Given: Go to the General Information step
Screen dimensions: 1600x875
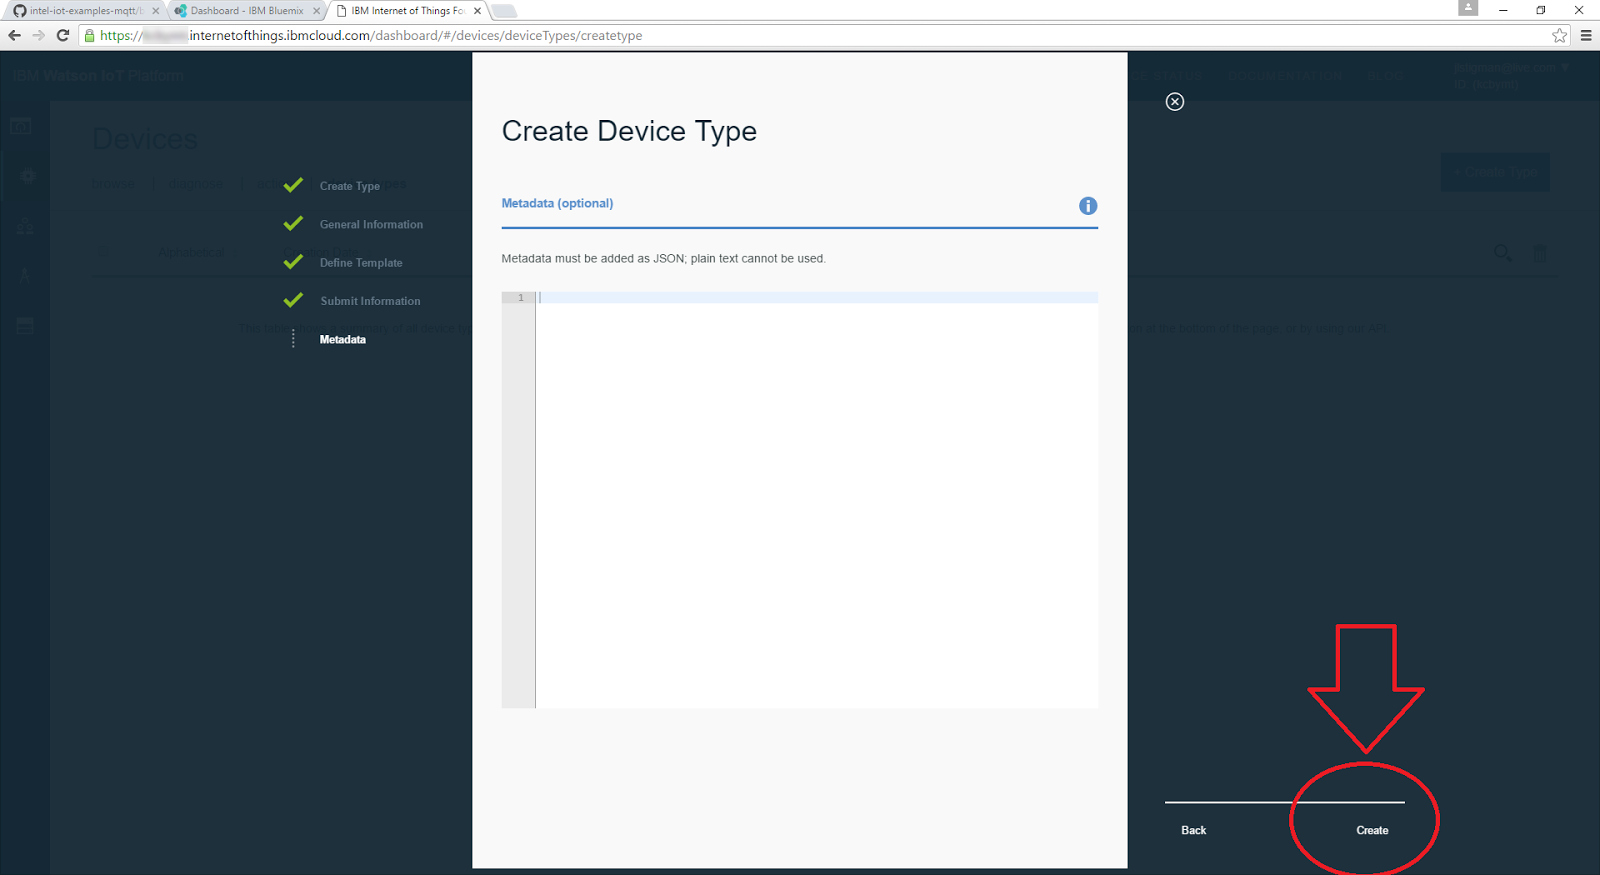Looking at the screenshot, I should coord(371,225).
